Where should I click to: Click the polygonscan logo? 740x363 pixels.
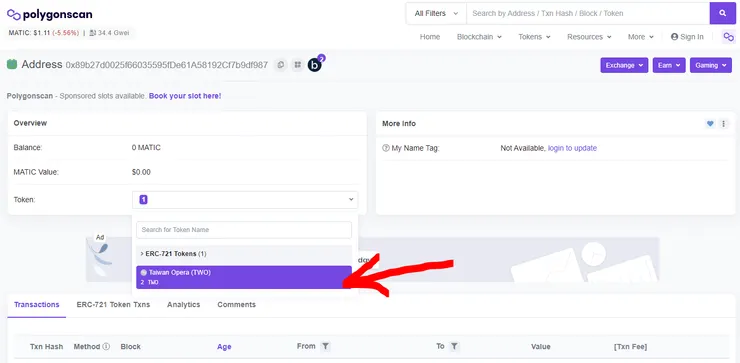(50, 15)
